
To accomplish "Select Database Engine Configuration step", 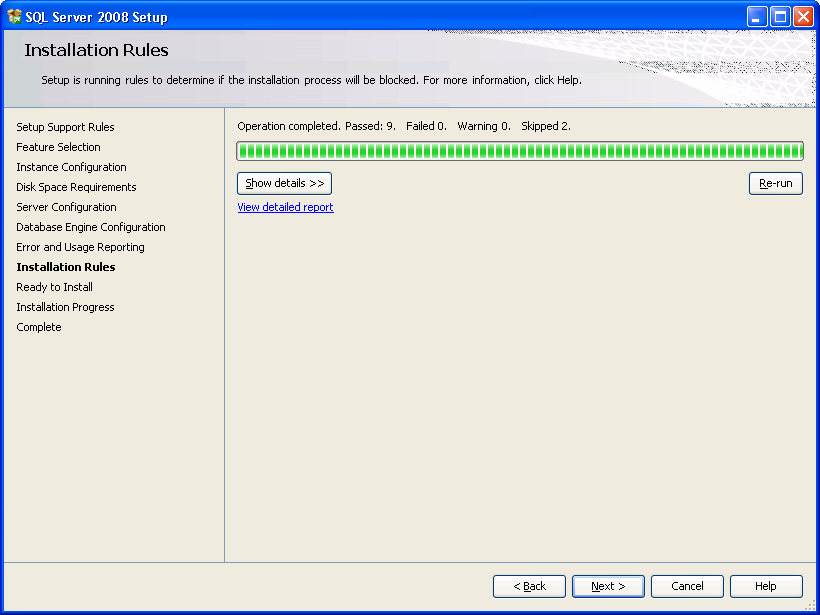I will pyautogui.click(x=91, y=227).
